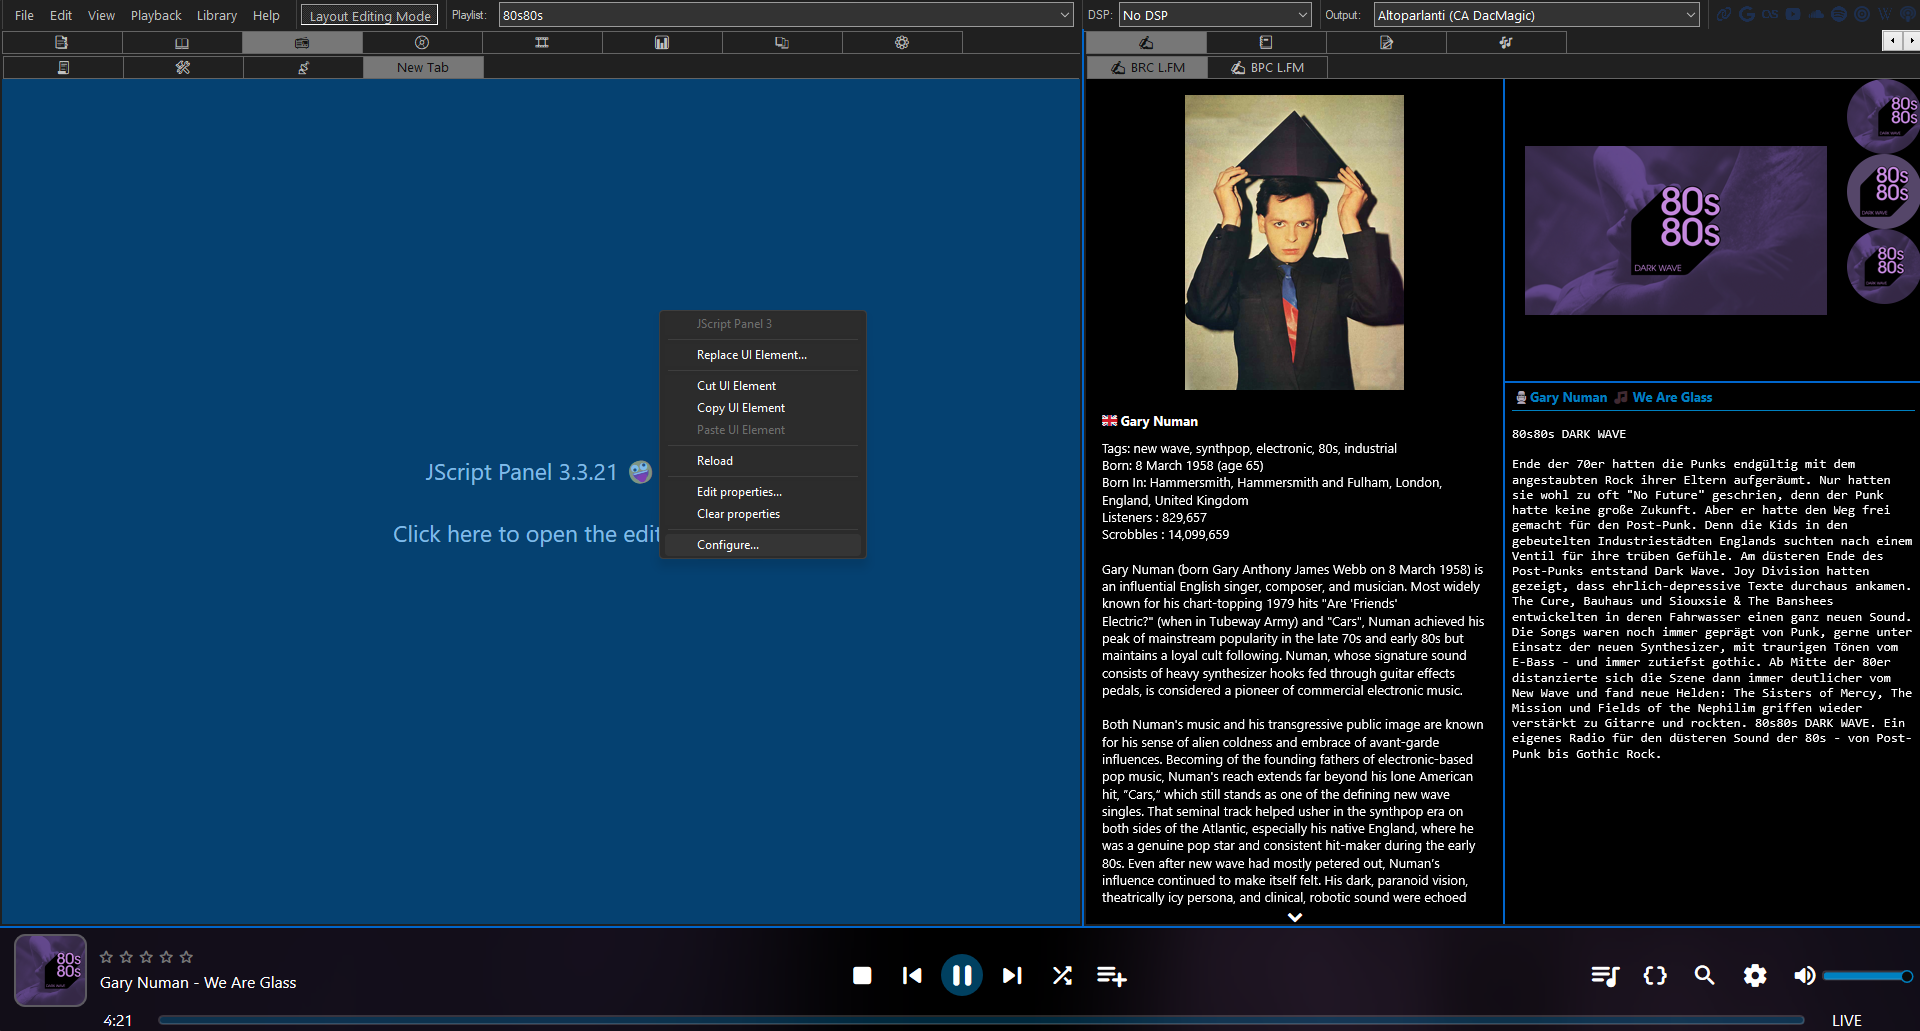Select the New Tab tab
The image size is (1920, 1031).
[423, 67]
